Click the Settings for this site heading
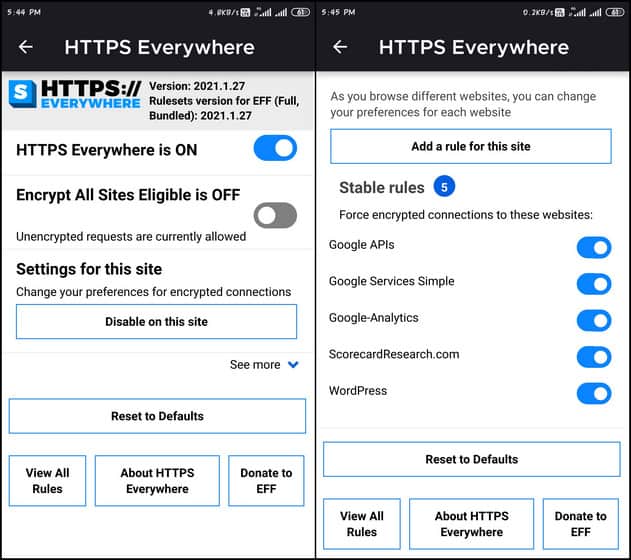Viewport: 631px width, 560px height. [89, 269]
